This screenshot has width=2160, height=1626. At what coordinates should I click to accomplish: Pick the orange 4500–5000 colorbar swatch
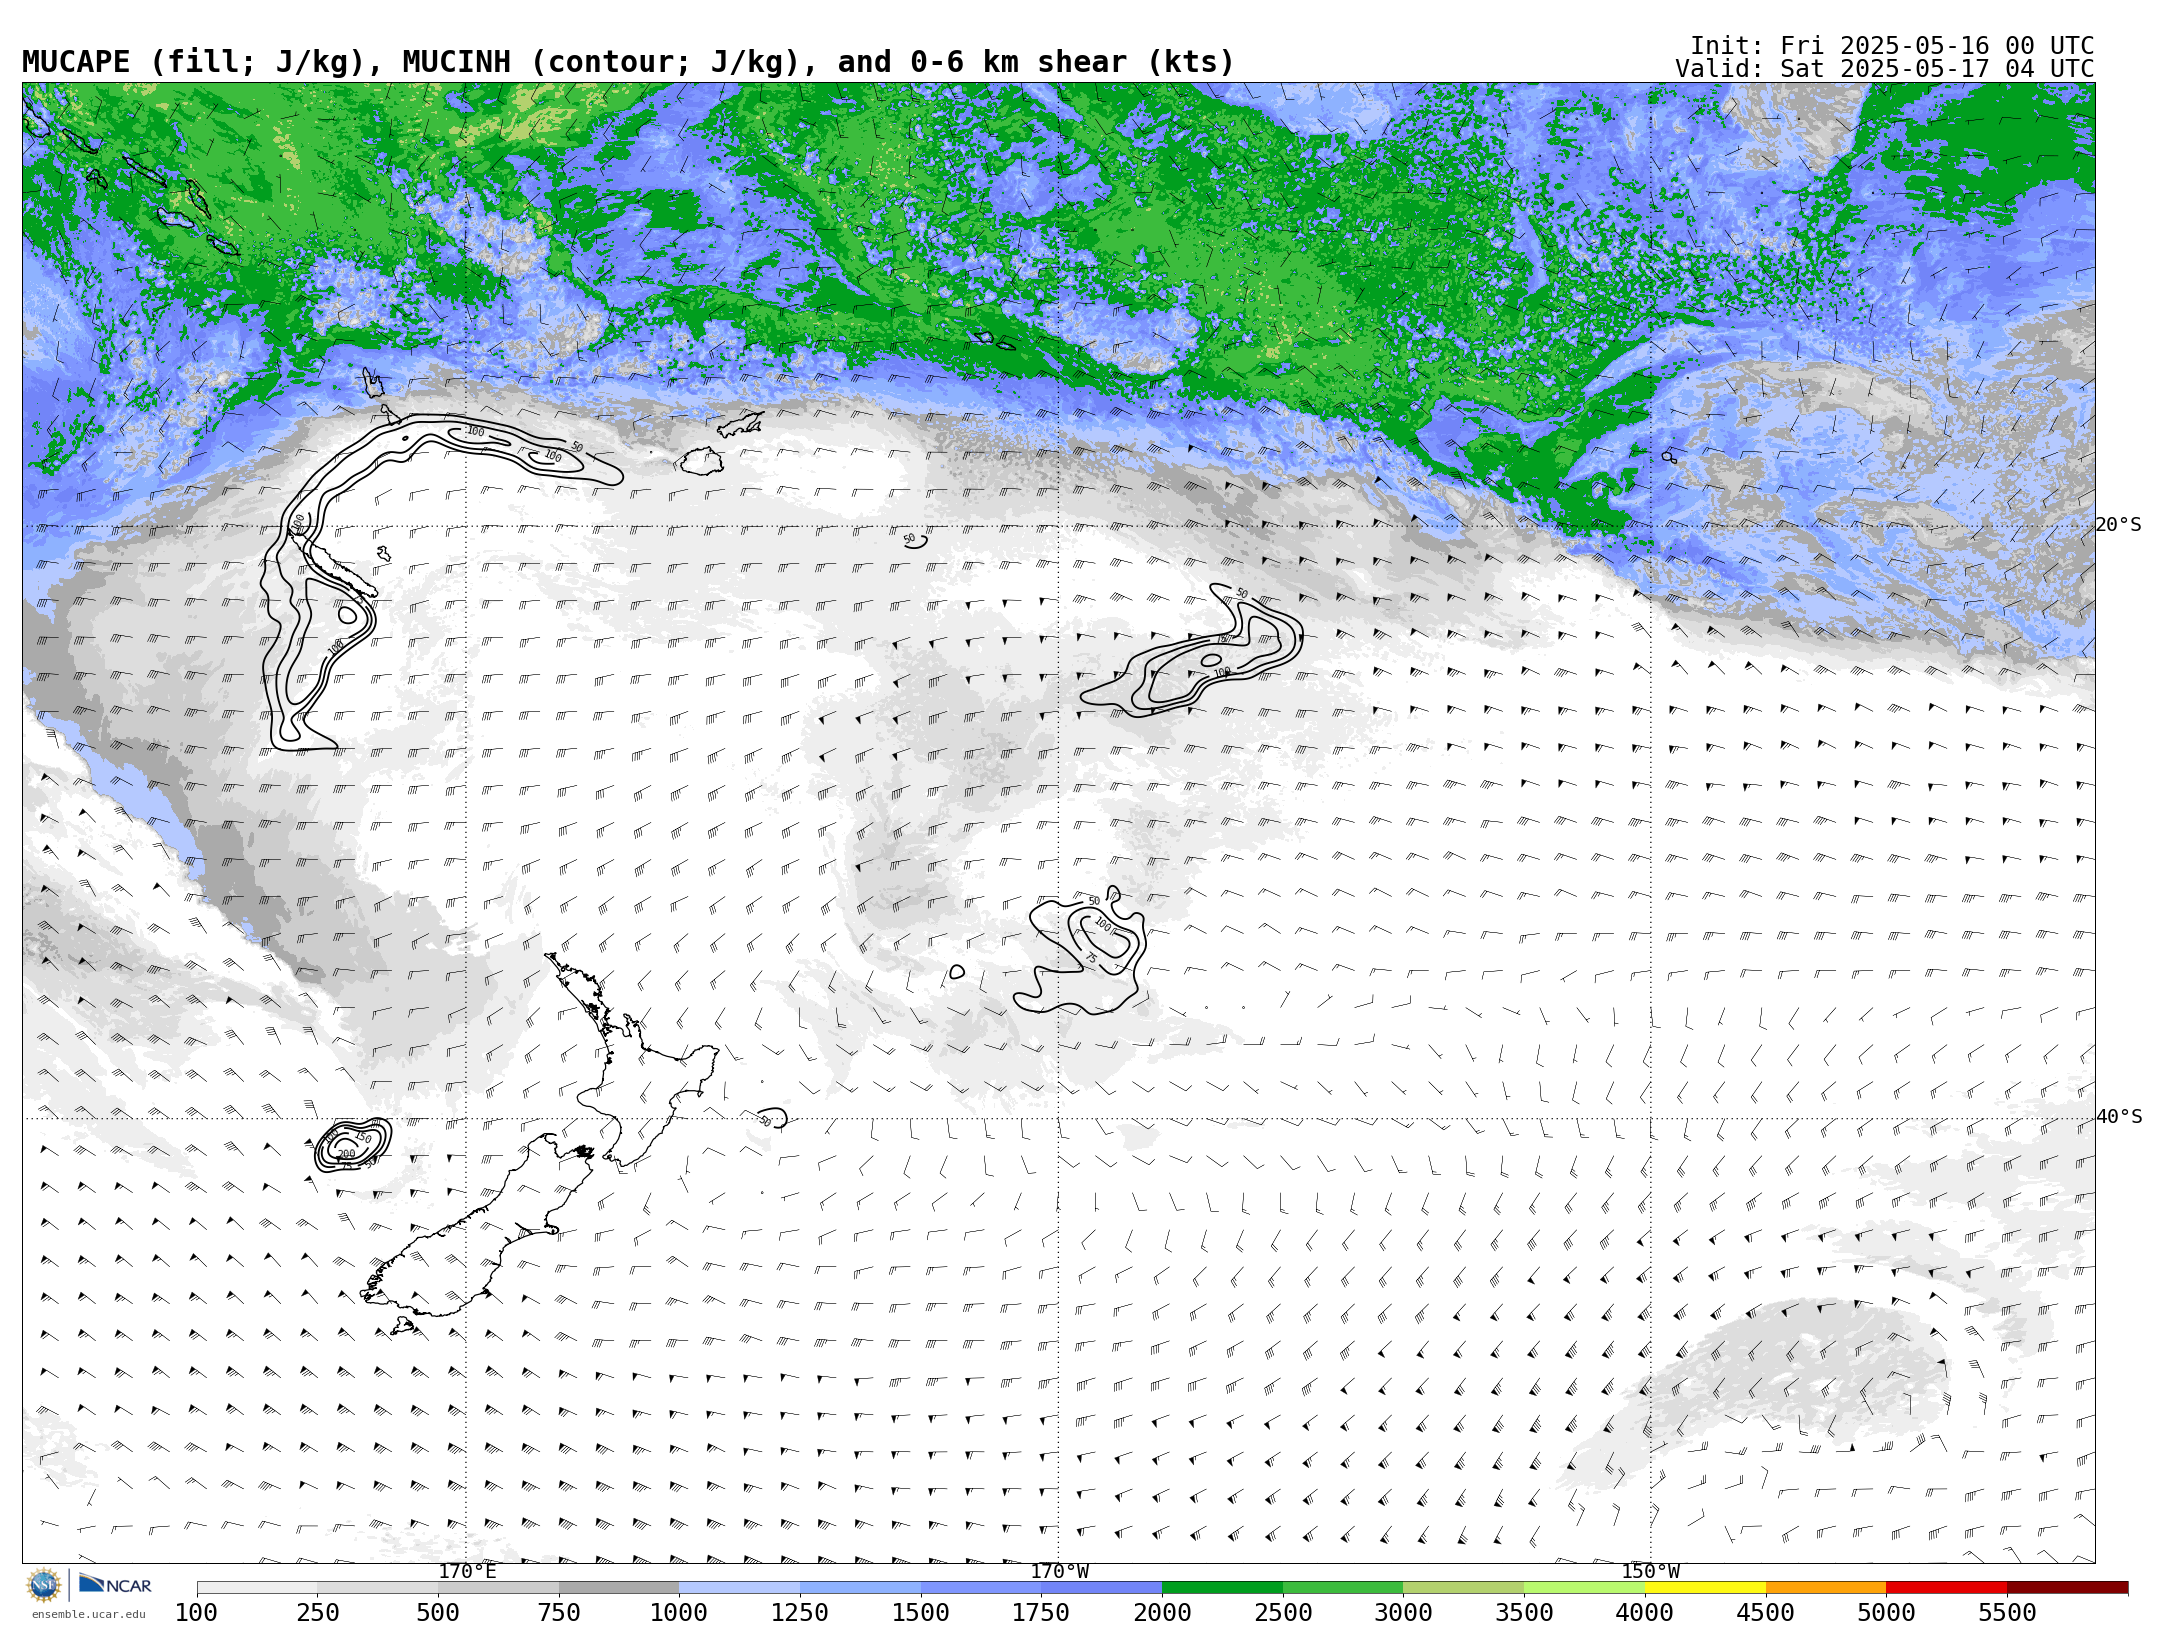(x=1826, y=1588)
